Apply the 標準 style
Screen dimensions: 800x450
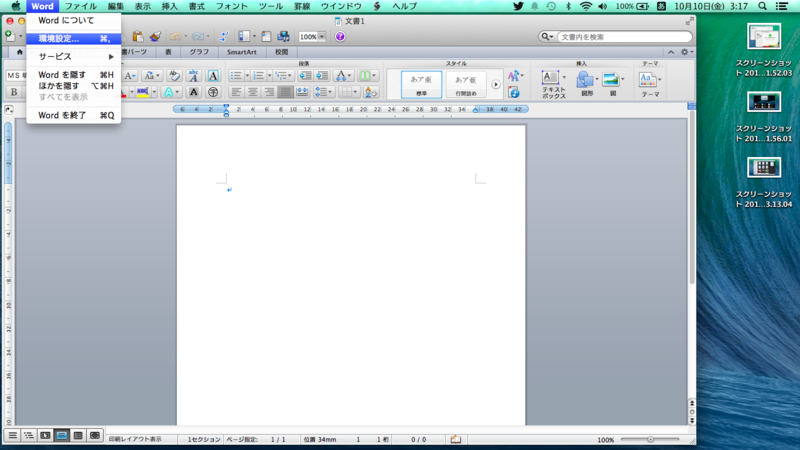tap(421, 84)
